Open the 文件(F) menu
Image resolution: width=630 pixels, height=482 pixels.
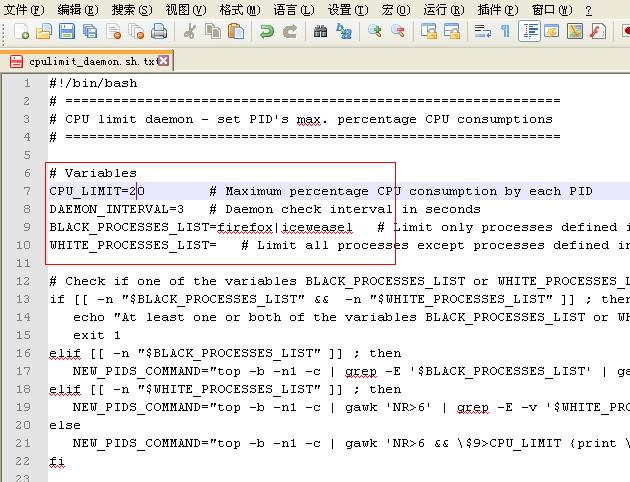[24, 10]
